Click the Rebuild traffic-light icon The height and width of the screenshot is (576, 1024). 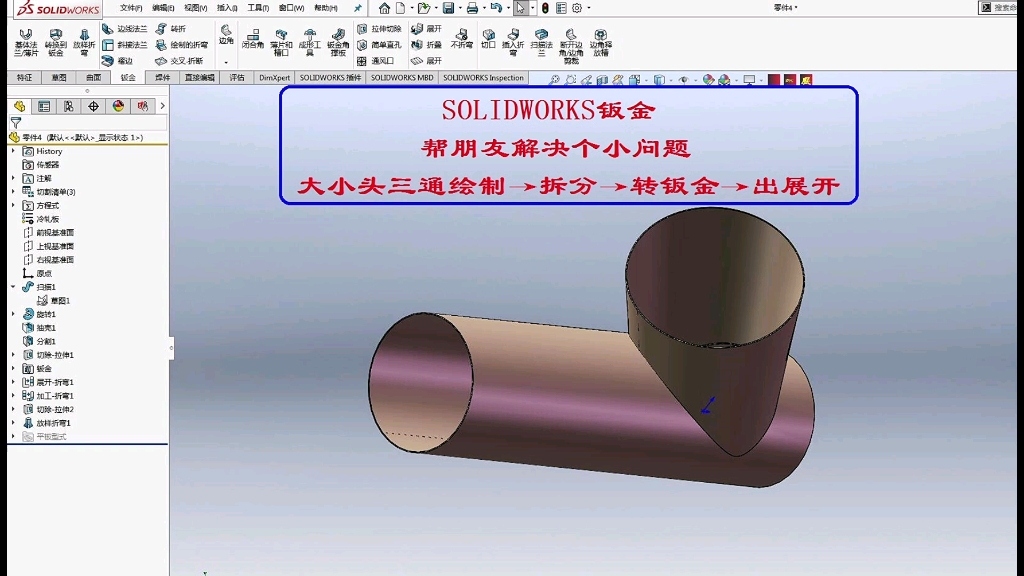[x=545, y=8]
